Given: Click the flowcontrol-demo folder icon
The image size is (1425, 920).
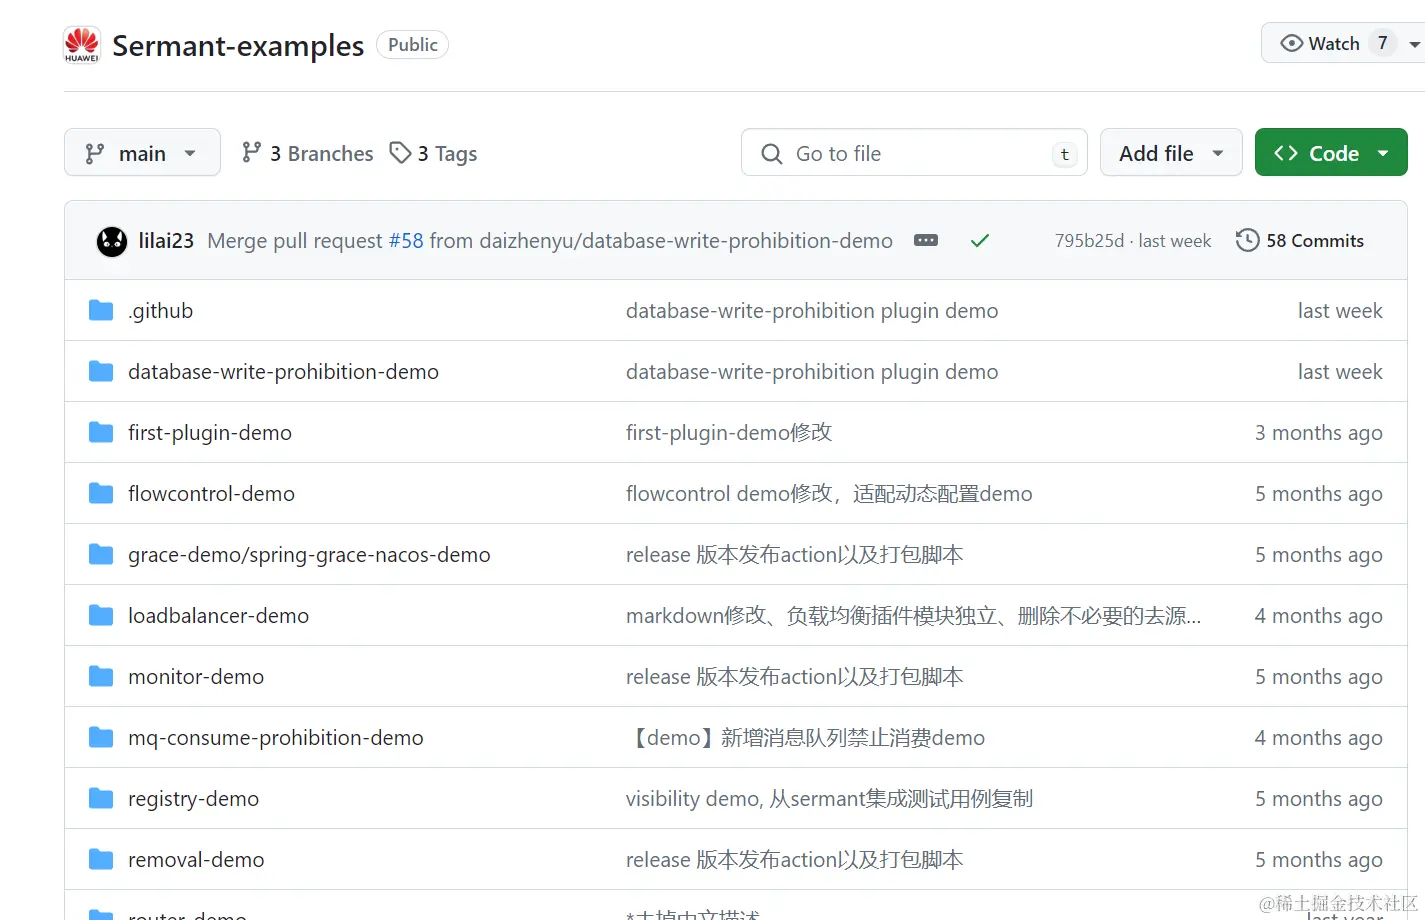Looking at the screenshot, I should pos(101,494).
